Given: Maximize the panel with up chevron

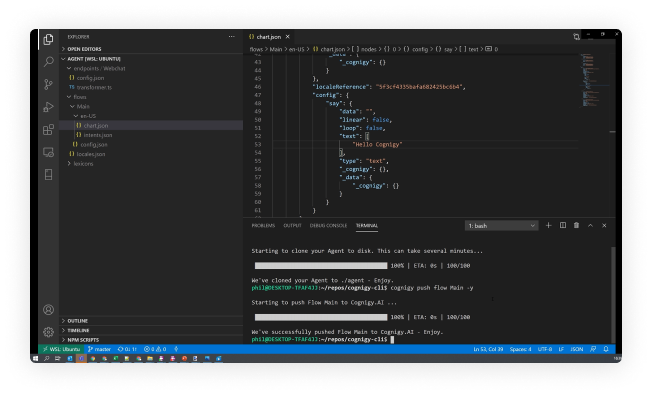Looking at the screenshot, I should pos(590,225).
